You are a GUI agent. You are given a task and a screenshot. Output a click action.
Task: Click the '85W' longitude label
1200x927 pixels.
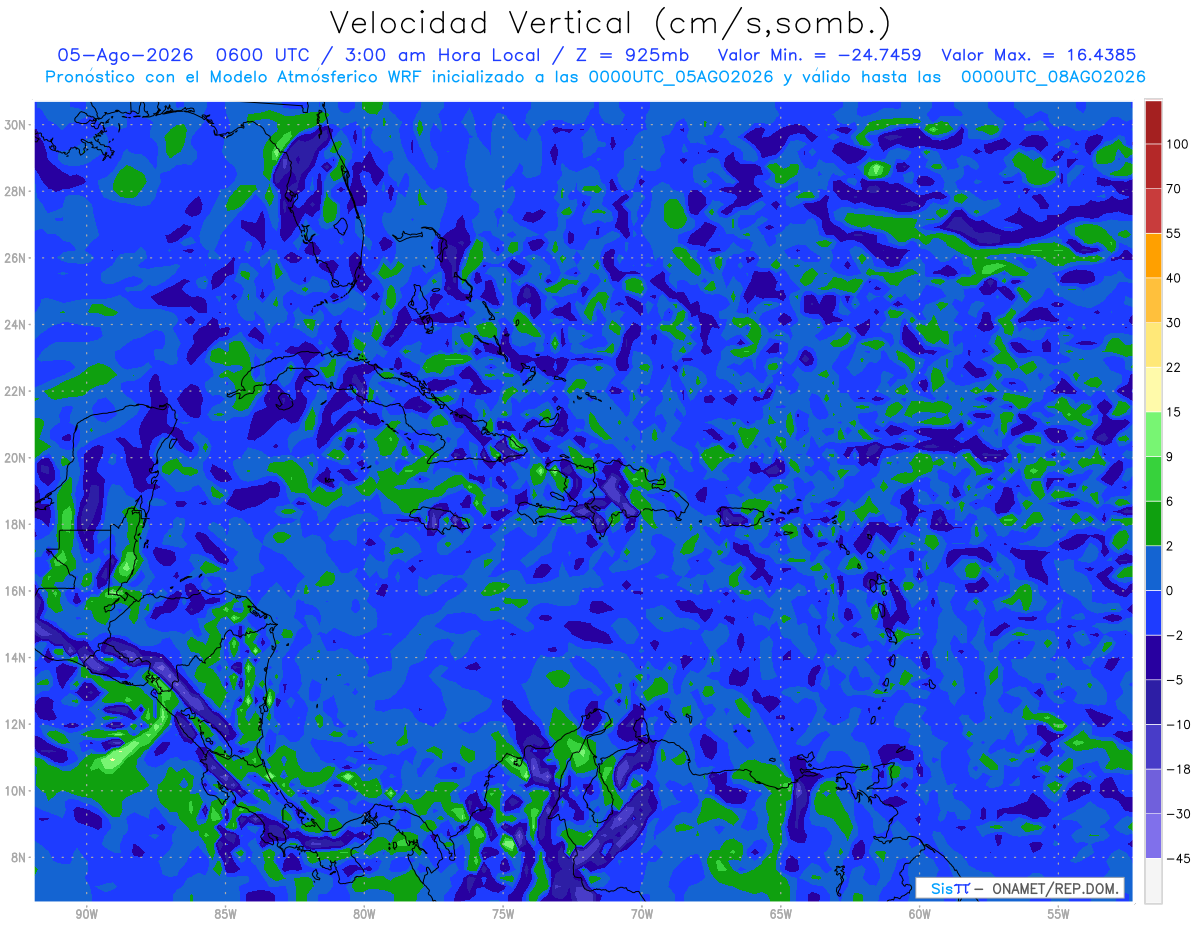(225, 914)
